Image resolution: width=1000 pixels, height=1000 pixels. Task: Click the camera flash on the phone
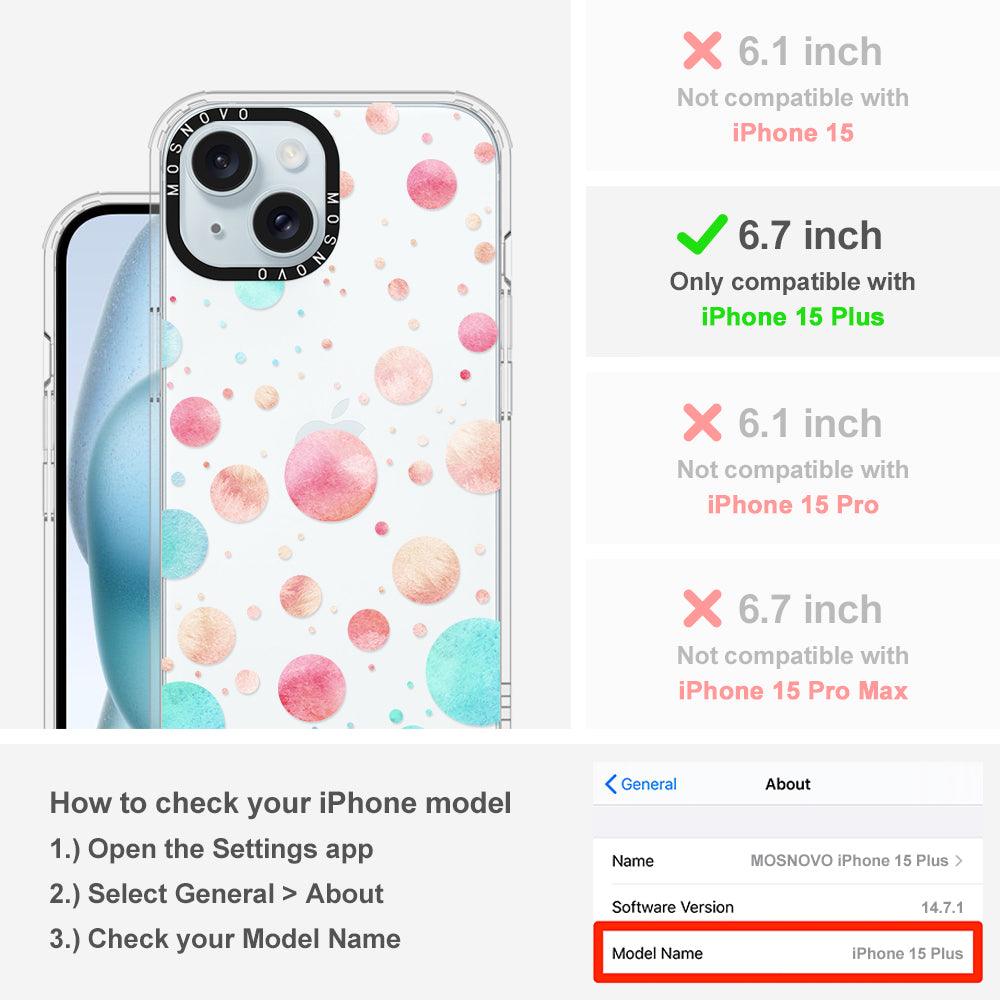point(289,154)
